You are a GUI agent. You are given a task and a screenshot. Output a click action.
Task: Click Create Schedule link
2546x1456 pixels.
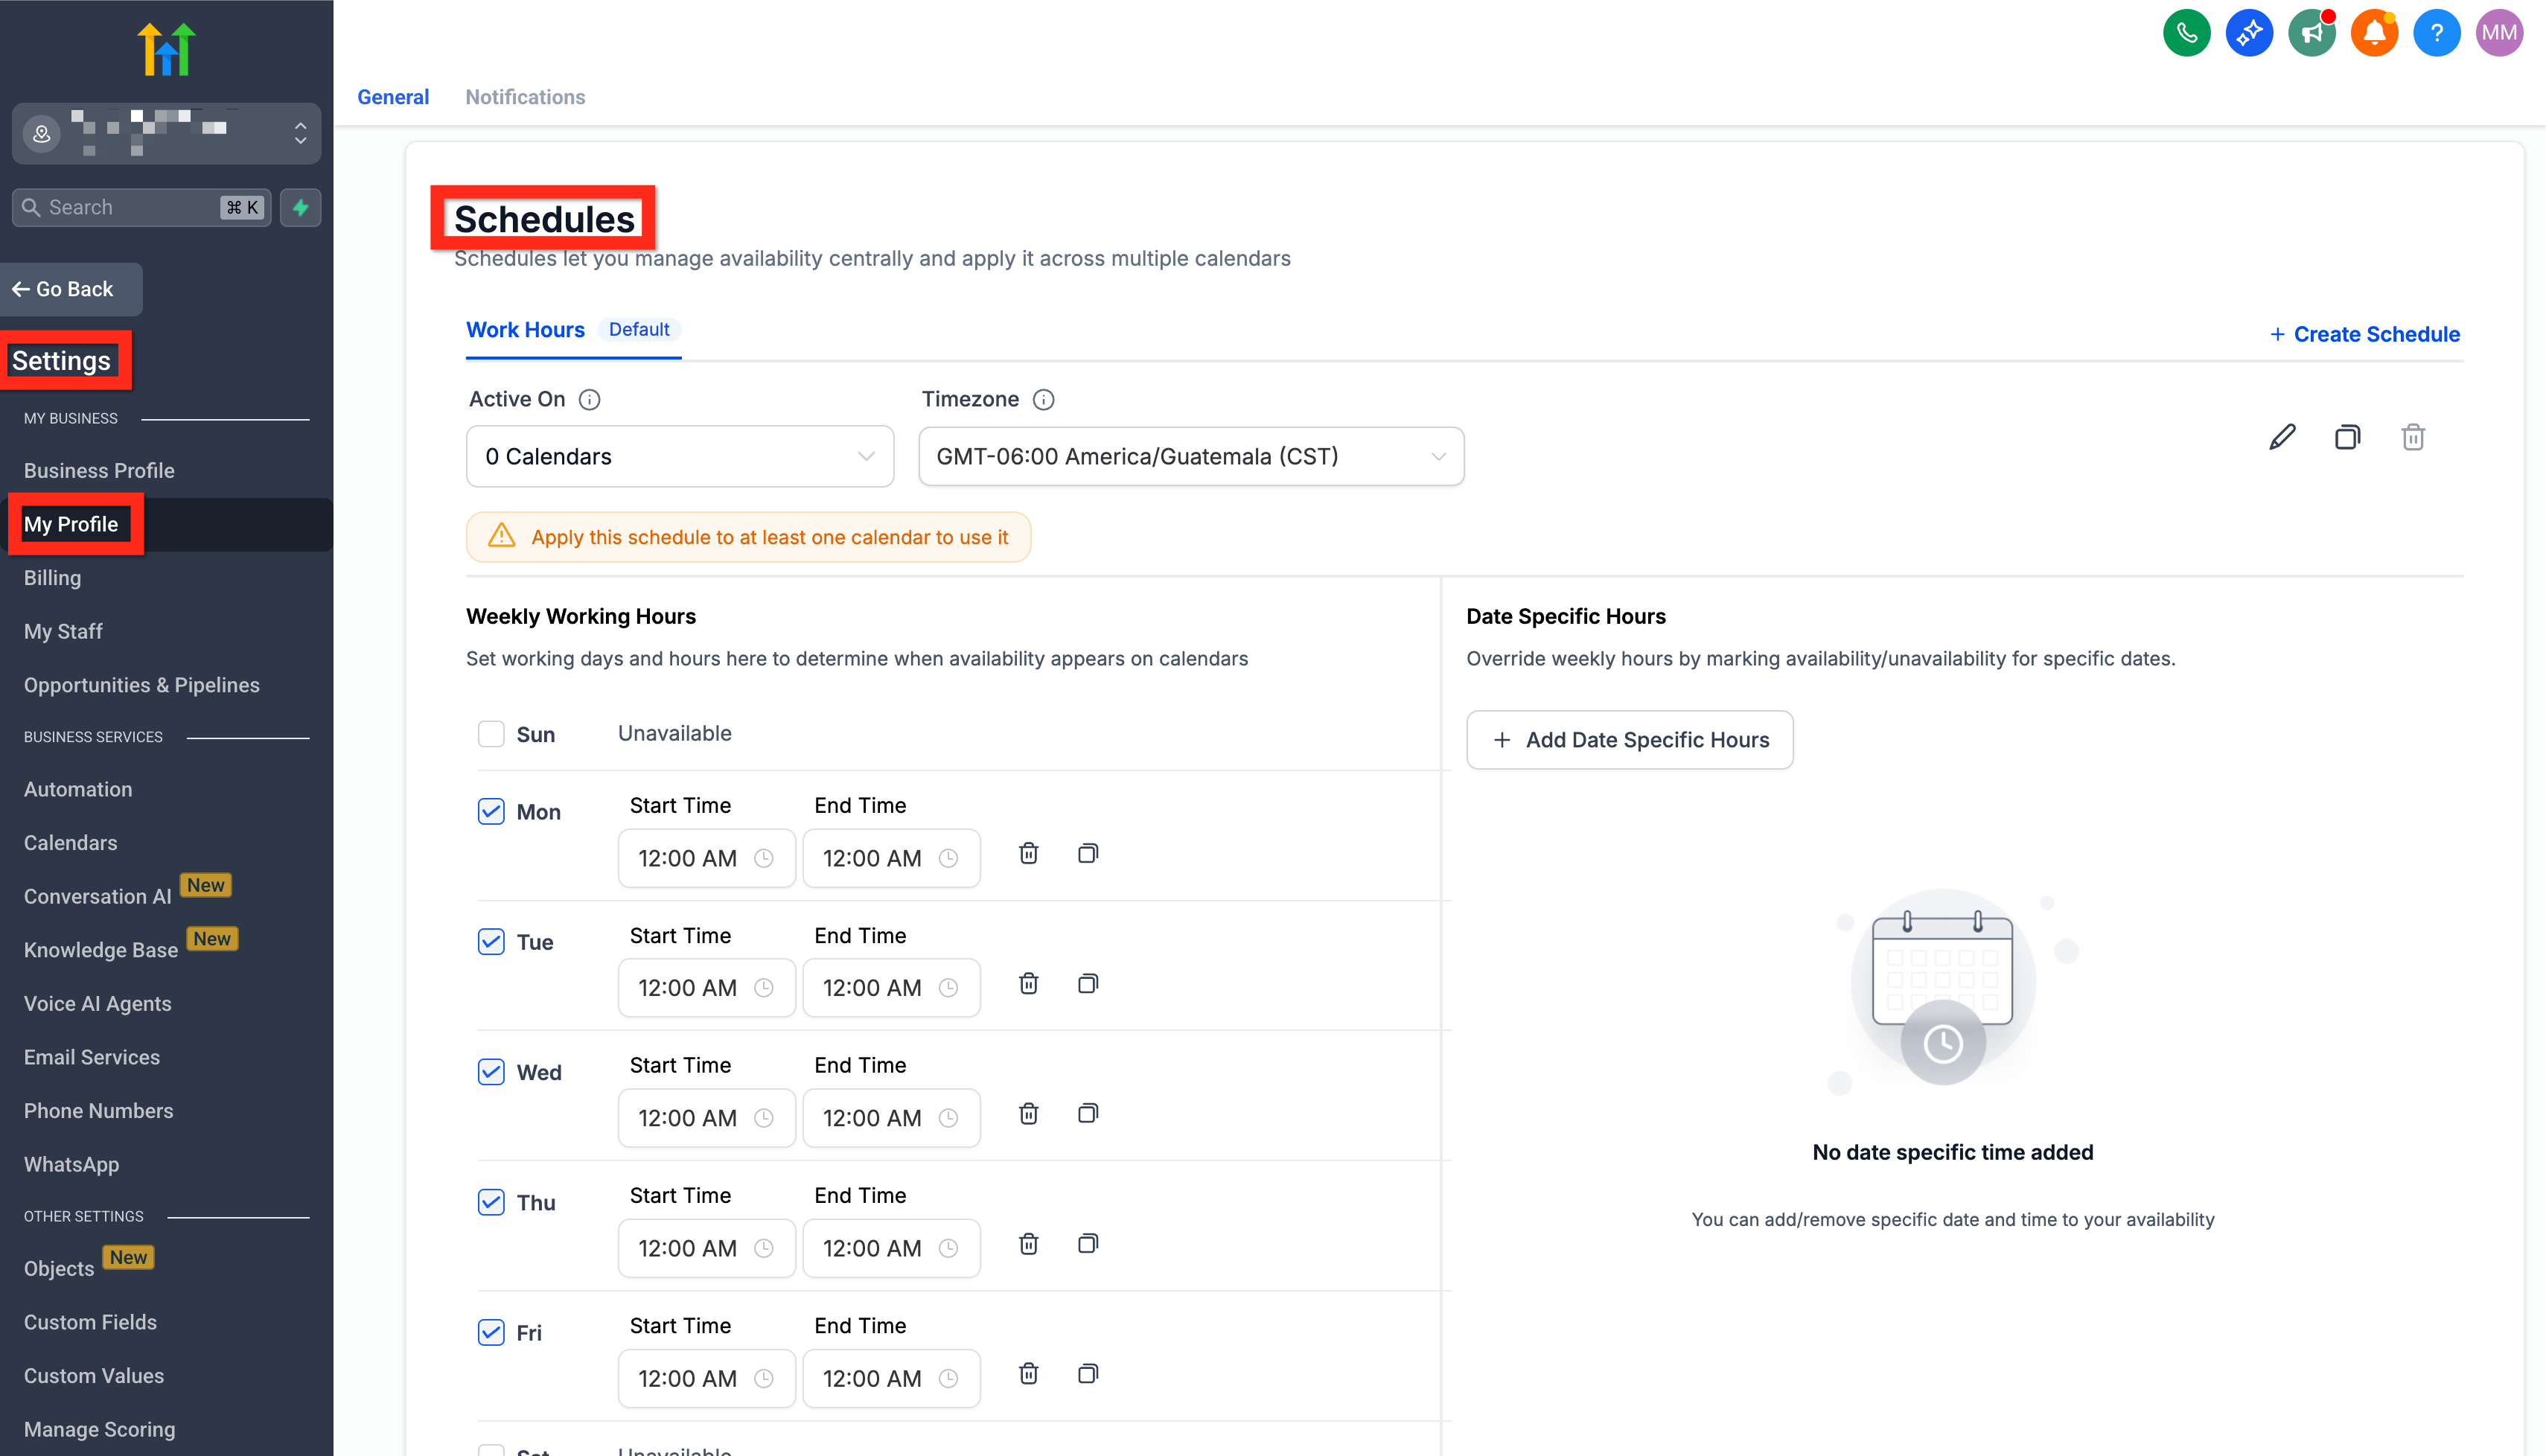click(2364, 334)
